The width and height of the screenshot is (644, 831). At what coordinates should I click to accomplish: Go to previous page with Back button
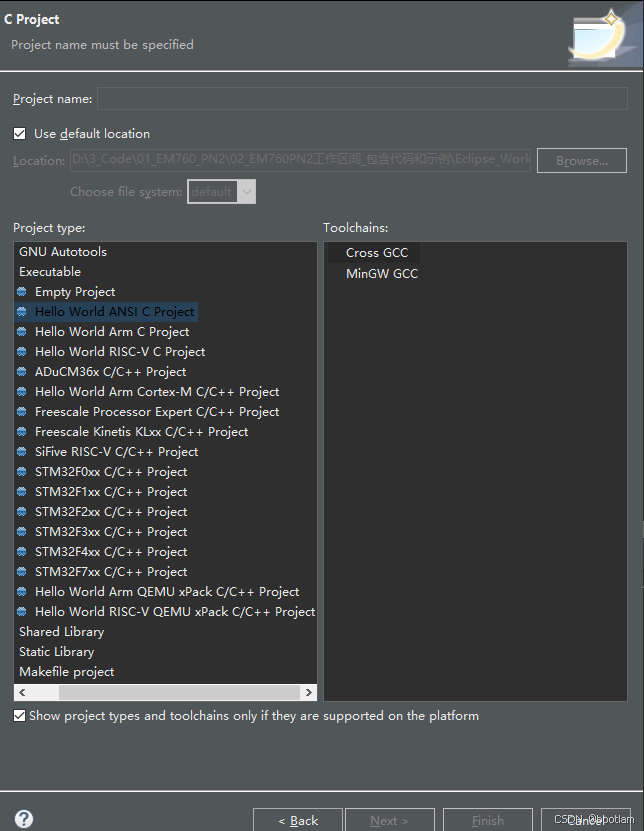[x=298, y=820]
